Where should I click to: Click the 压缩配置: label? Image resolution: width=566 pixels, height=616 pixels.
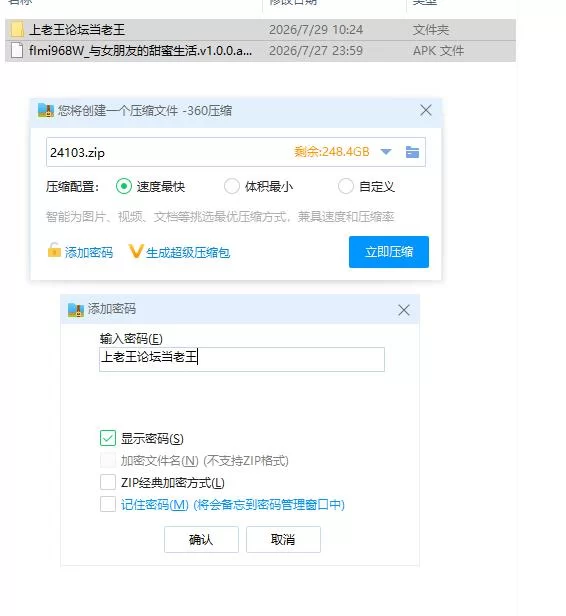pyautogui.click(x=73, y=187)
